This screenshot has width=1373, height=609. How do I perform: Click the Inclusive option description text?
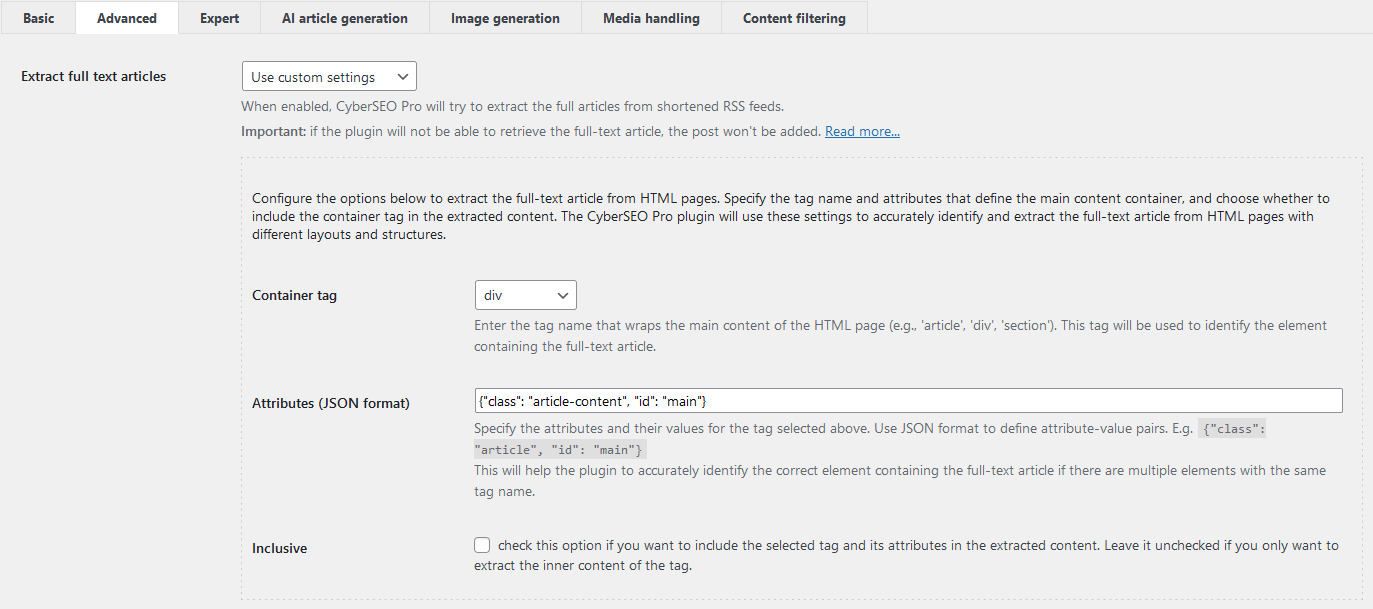pyautogui.click(x=900, y=545)
